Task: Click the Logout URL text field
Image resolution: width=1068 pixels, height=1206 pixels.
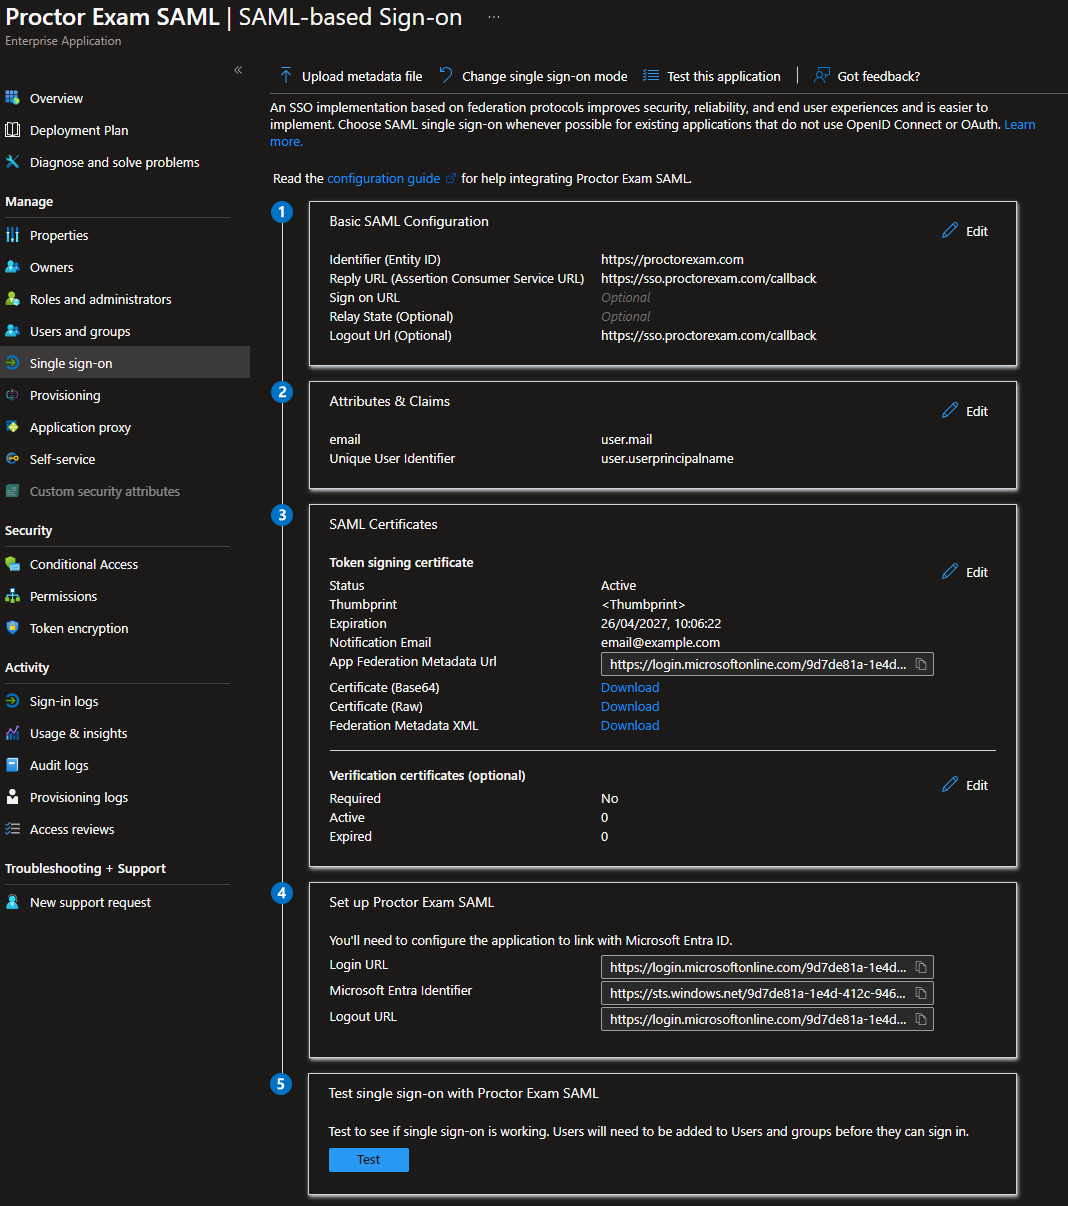Action: point(767,1019)
